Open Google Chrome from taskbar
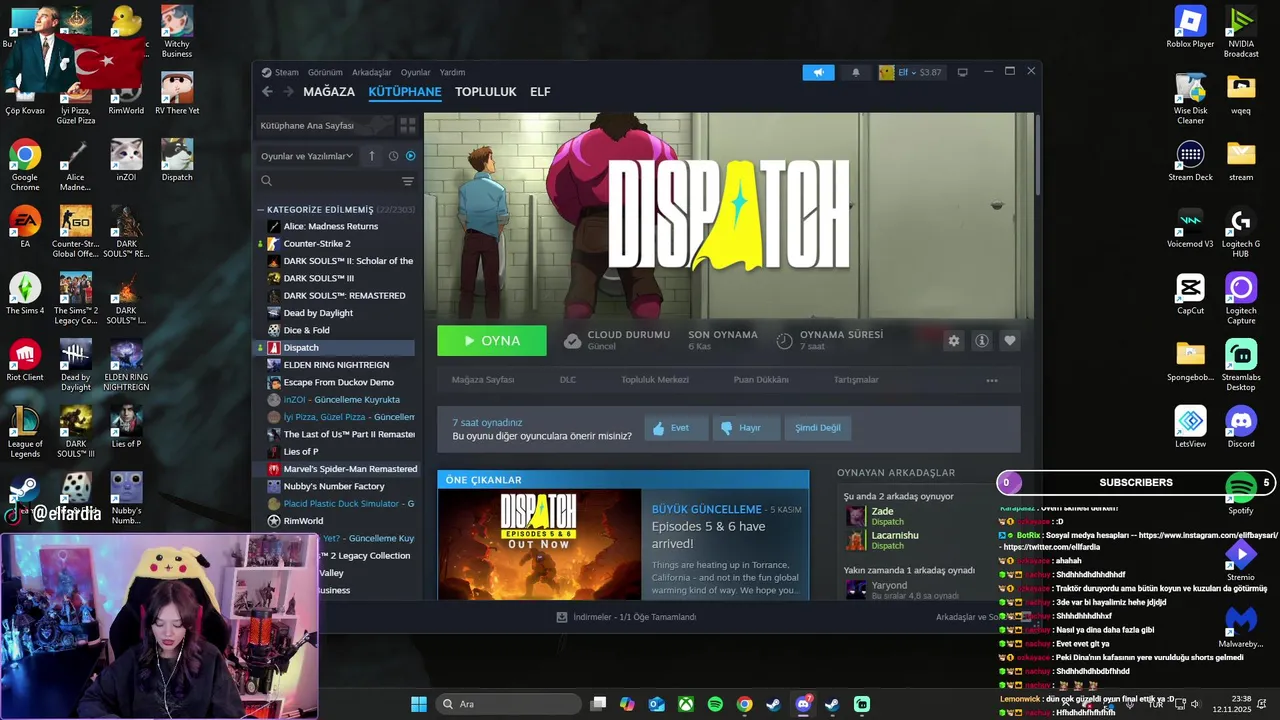The height and width of the screenshot is (720, 1280). [x=744, y=704]
